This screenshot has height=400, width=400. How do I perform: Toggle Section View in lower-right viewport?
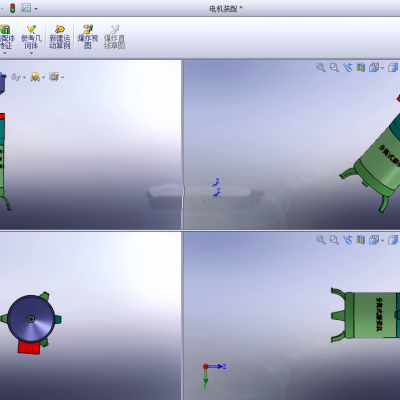(x=361, y=240)
